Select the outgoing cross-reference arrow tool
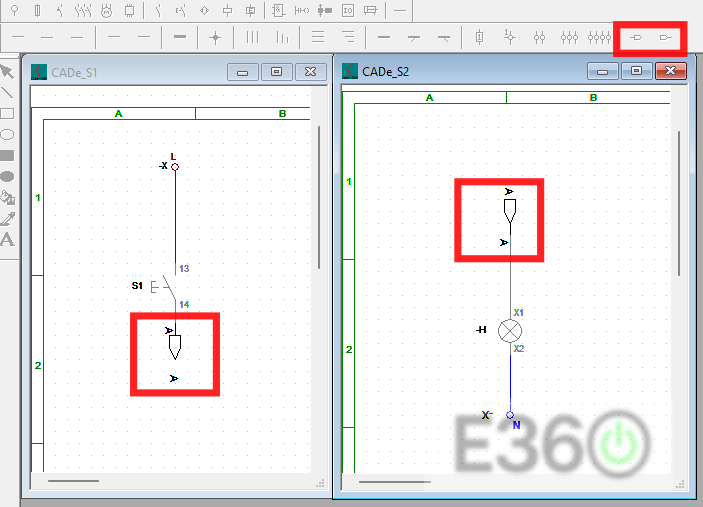703x507 pixels. pos(636,38)
